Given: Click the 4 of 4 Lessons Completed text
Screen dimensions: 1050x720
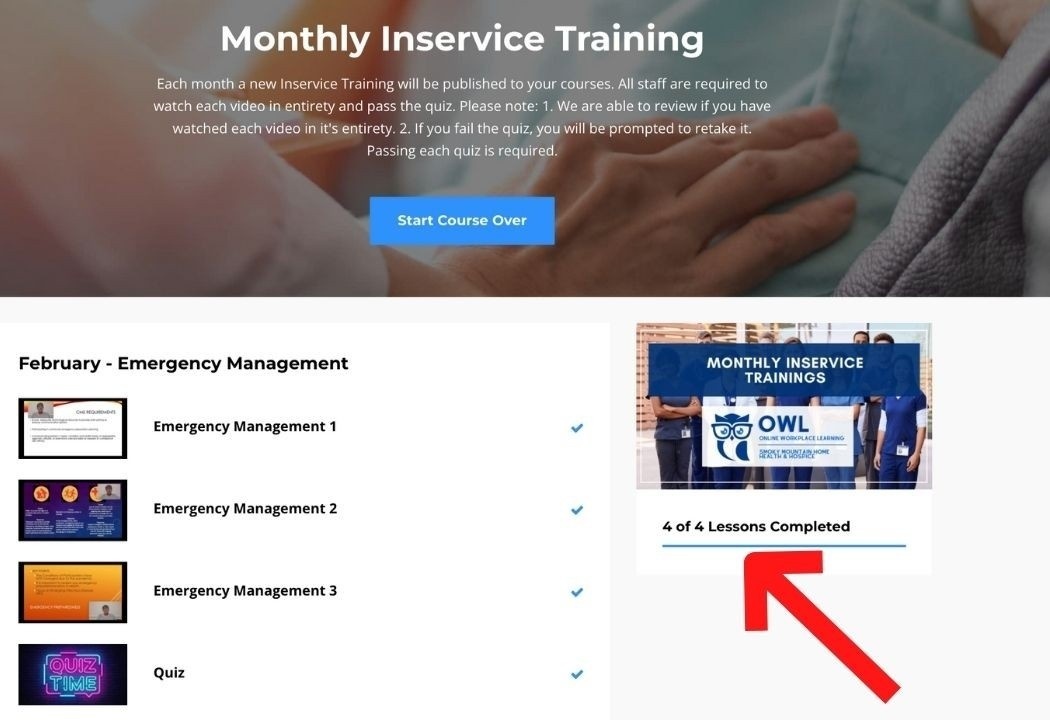Looking at the screenshot, I should click(756, 526).
